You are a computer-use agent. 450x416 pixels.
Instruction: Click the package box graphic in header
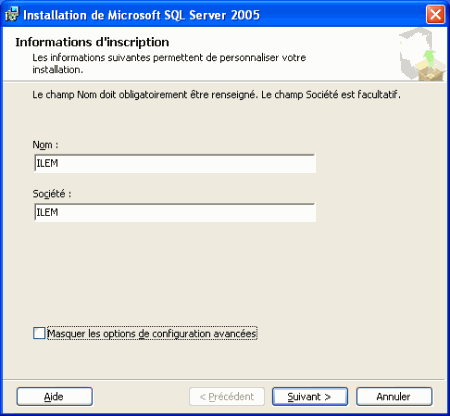click(422, 54)
